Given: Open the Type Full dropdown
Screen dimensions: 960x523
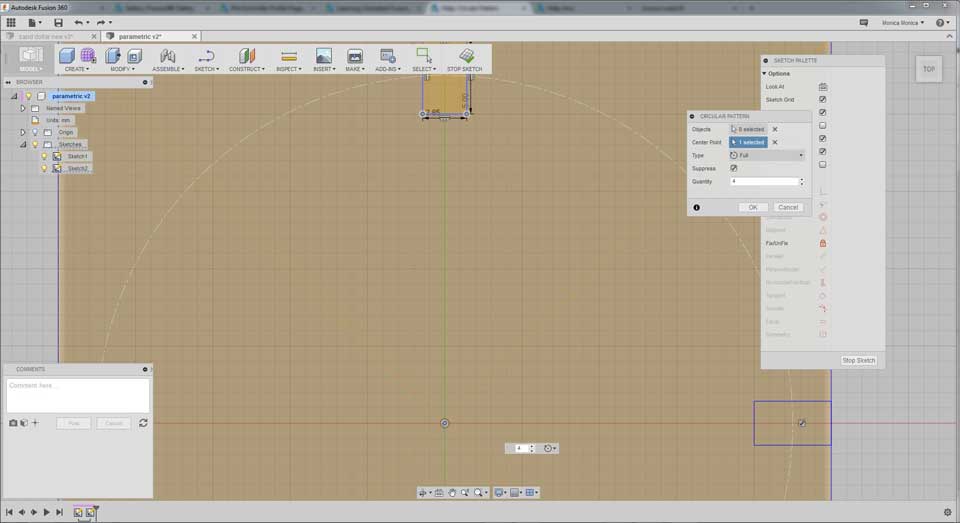Looking at the screenshot, I should coord(767,156).
